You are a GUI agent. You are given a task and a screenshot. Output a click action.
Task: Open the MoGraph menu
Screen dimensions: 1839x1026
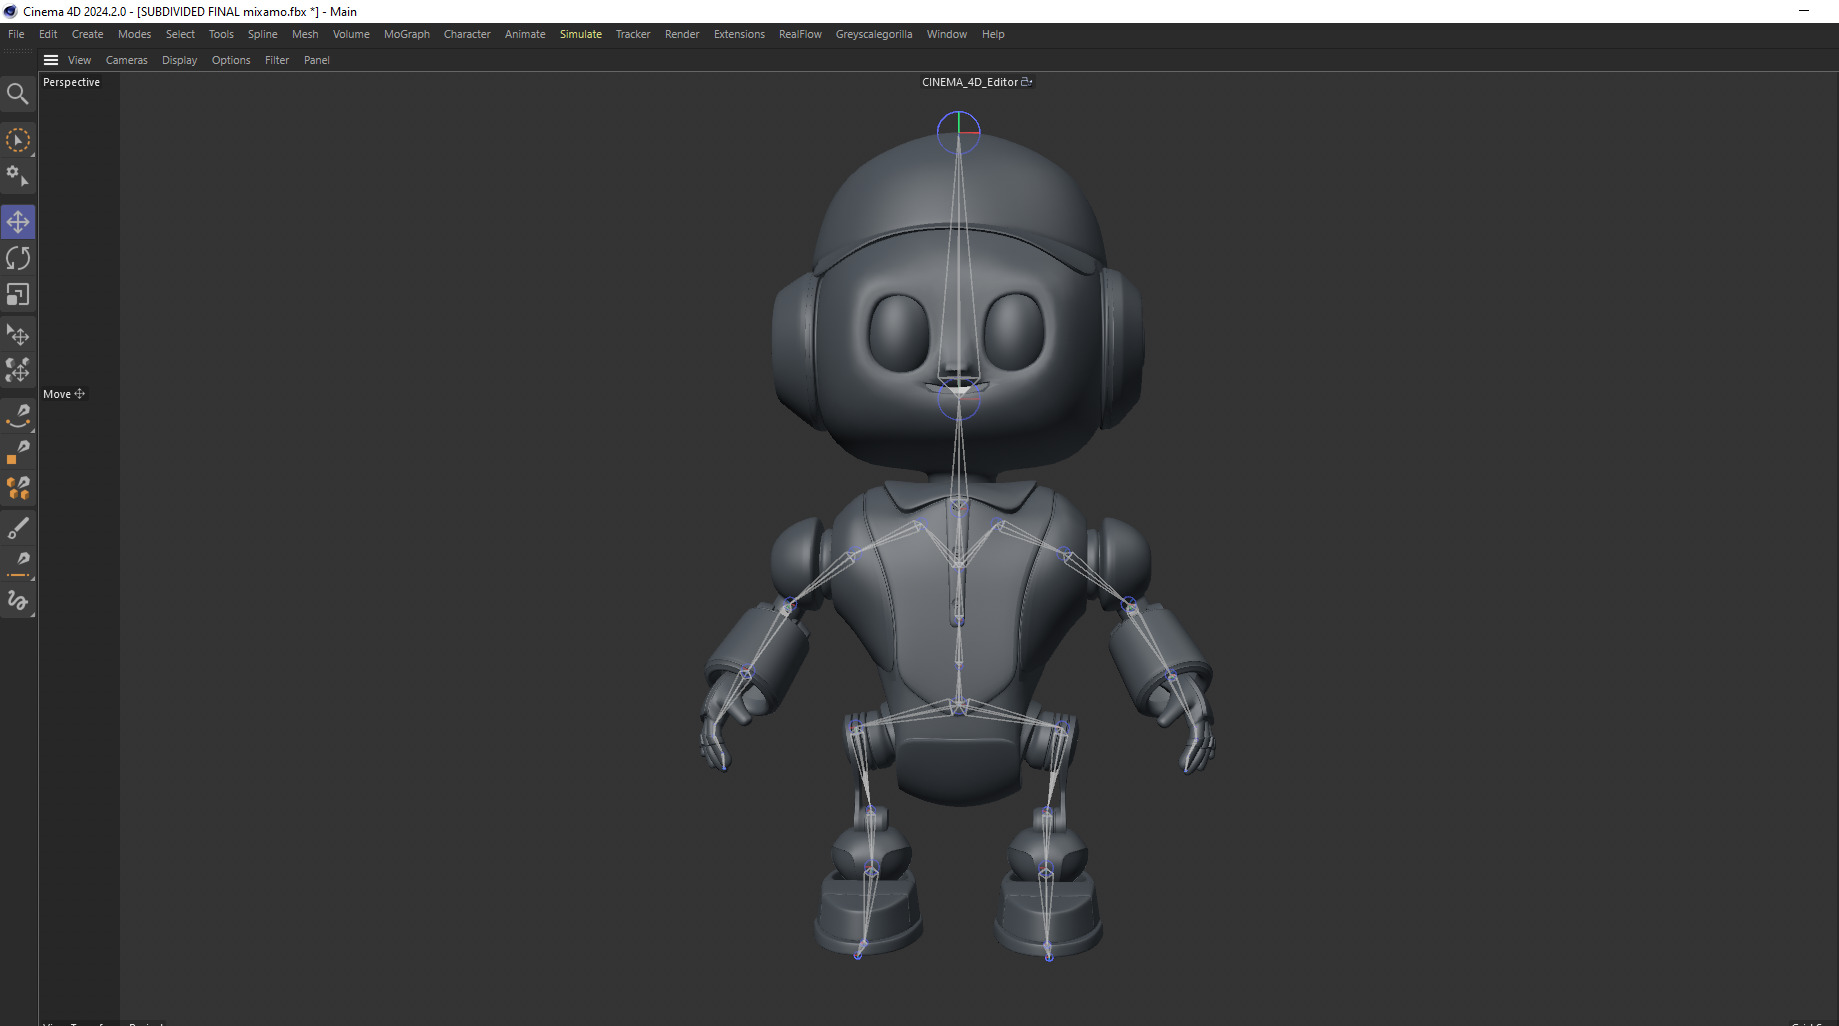[407, 34]
